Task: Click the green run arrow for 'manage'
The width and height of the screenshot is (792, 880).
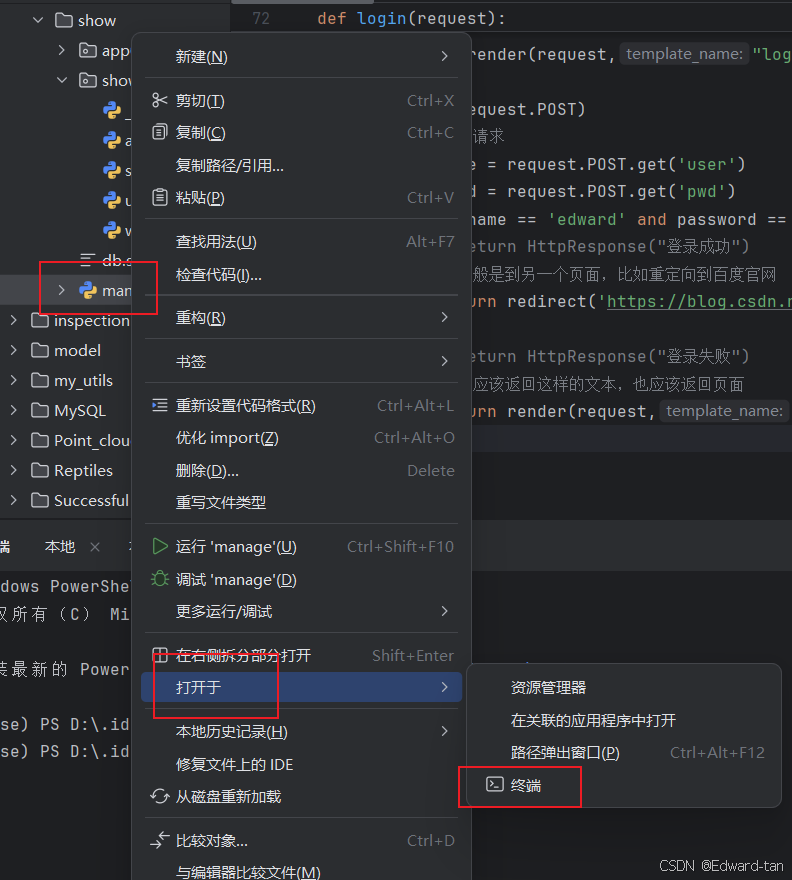Action: (x=160, y=546)
